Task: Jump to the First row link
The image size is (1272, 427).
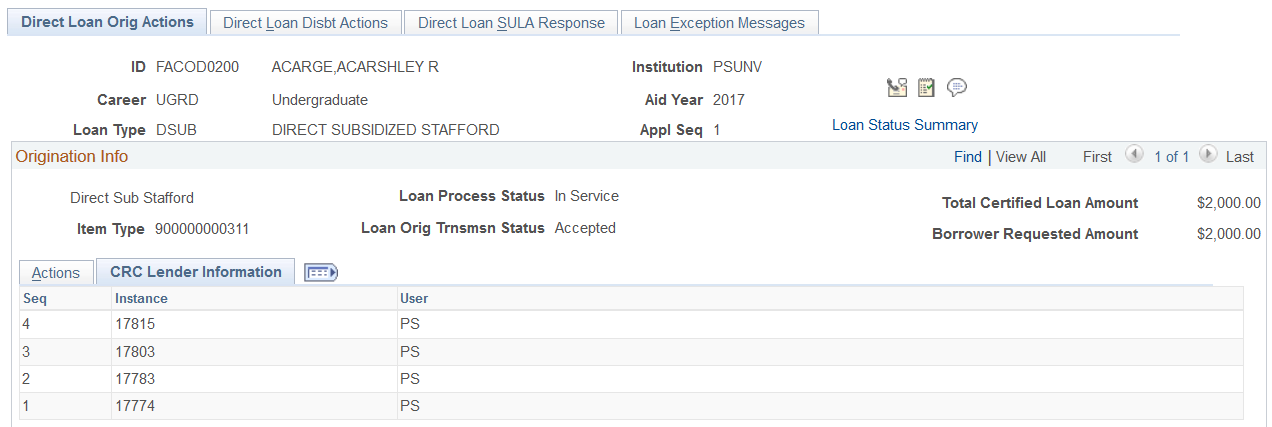Action: tap(1097, 157)
